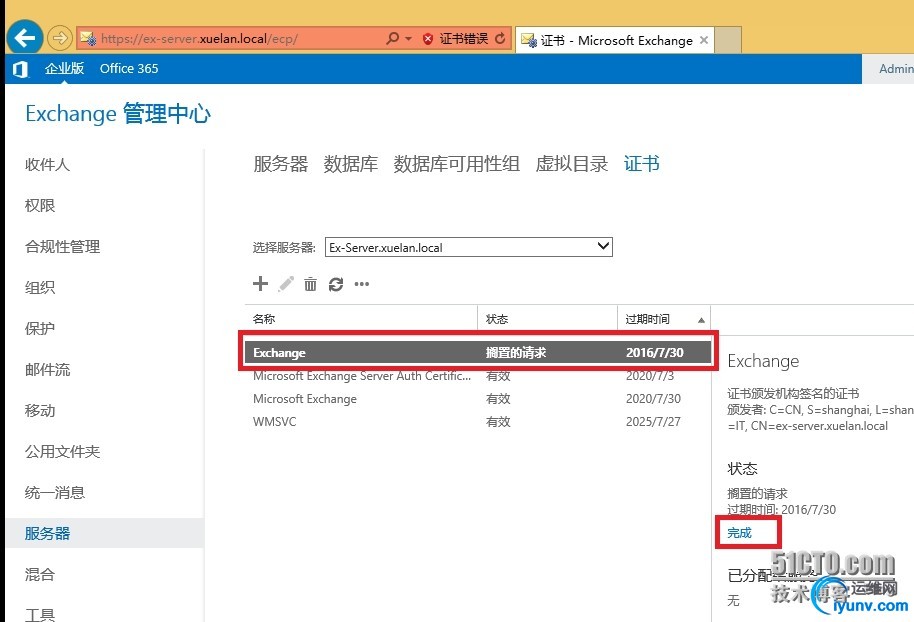Switch to the 数据库 top tab
This screenshot has width=914, height=622.
tap(351, 164)
